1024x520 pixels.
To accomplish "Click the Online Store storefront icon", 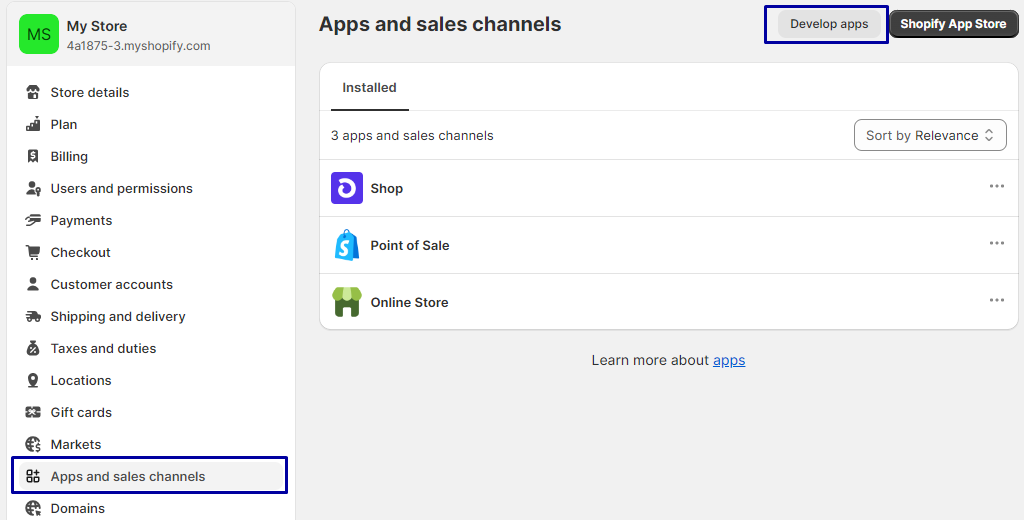I will pos(347,302).
